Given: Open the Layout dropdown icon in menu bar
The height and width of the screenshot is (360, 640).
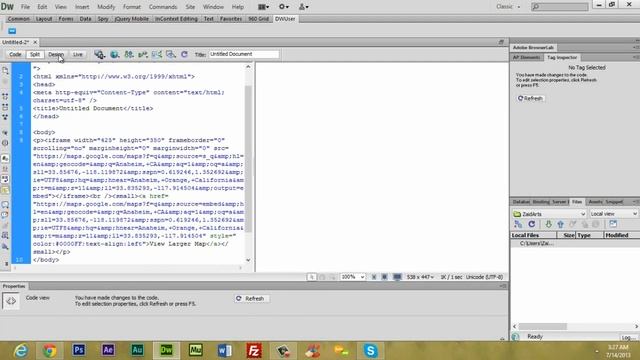Looking at the screenshot, I should (x=264, y=7).
